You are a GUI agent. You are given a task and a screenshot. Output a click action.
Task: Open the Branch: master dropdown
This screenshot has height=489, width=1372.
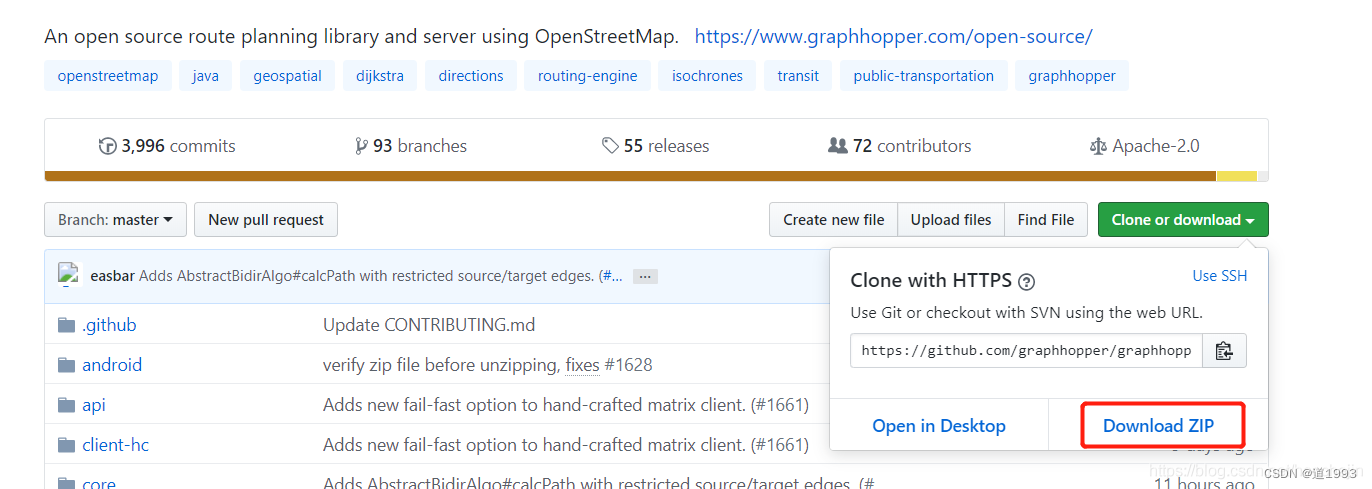coord(115,220)
